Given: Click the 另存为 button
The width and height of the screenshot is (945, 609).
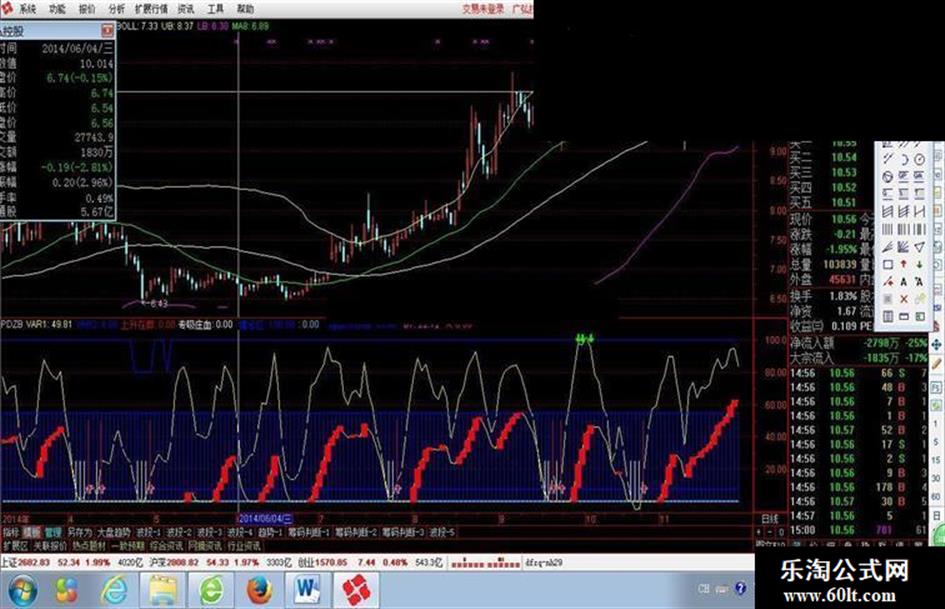Looking at the screenshot, I should pos(80,532).
